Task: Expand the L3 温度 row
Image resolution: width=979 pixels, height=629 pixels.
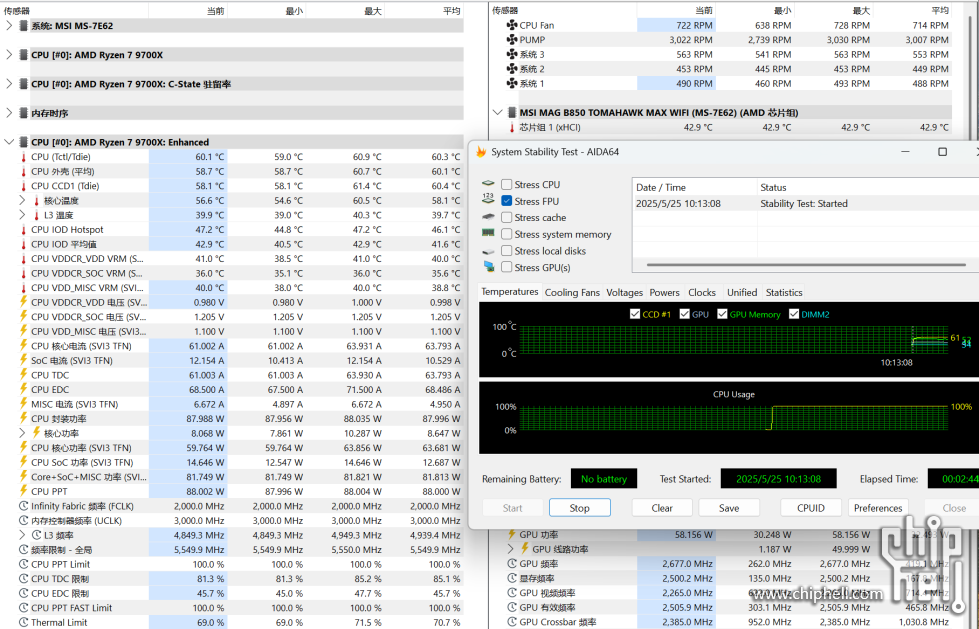Action: 22,215
